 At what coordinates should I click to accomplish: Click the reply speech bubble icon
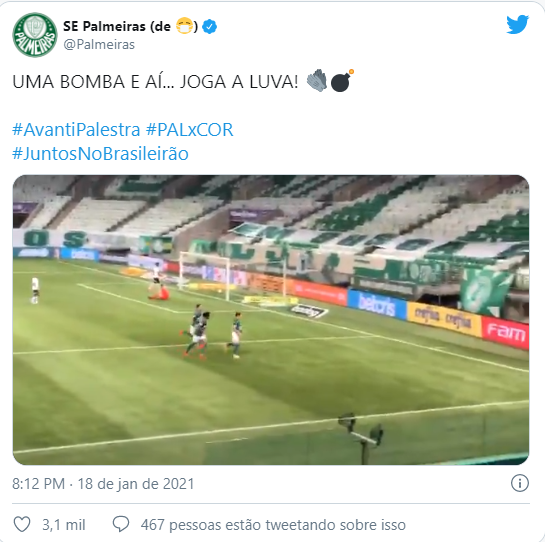121,524
